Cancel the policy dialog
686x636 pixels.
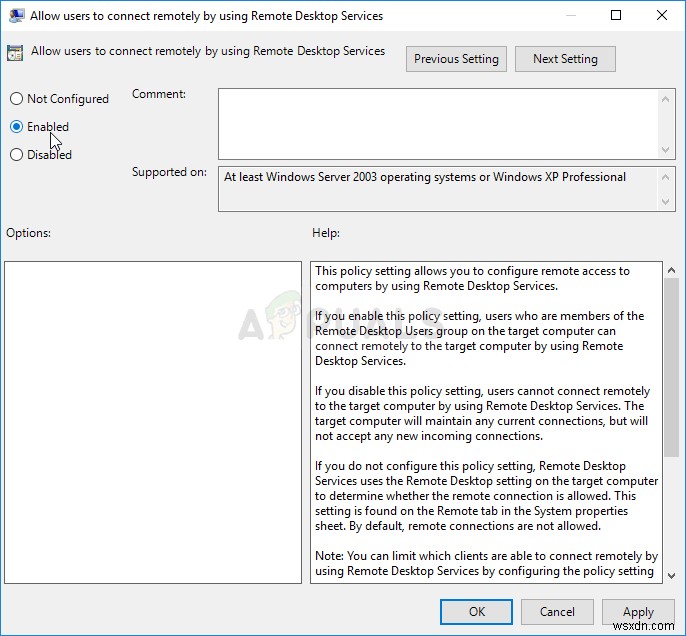point(557,612)
